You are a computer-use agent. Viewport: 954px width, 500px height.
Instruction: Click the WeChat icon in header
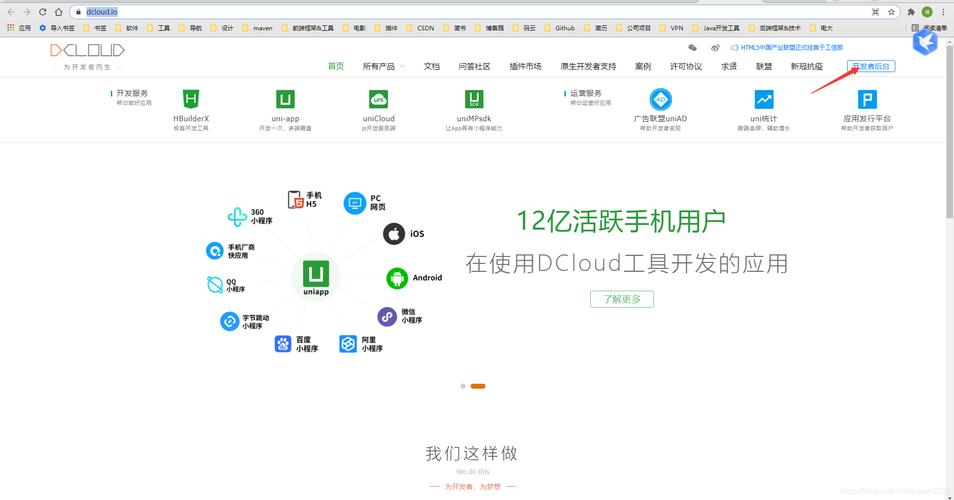[692, 47]
